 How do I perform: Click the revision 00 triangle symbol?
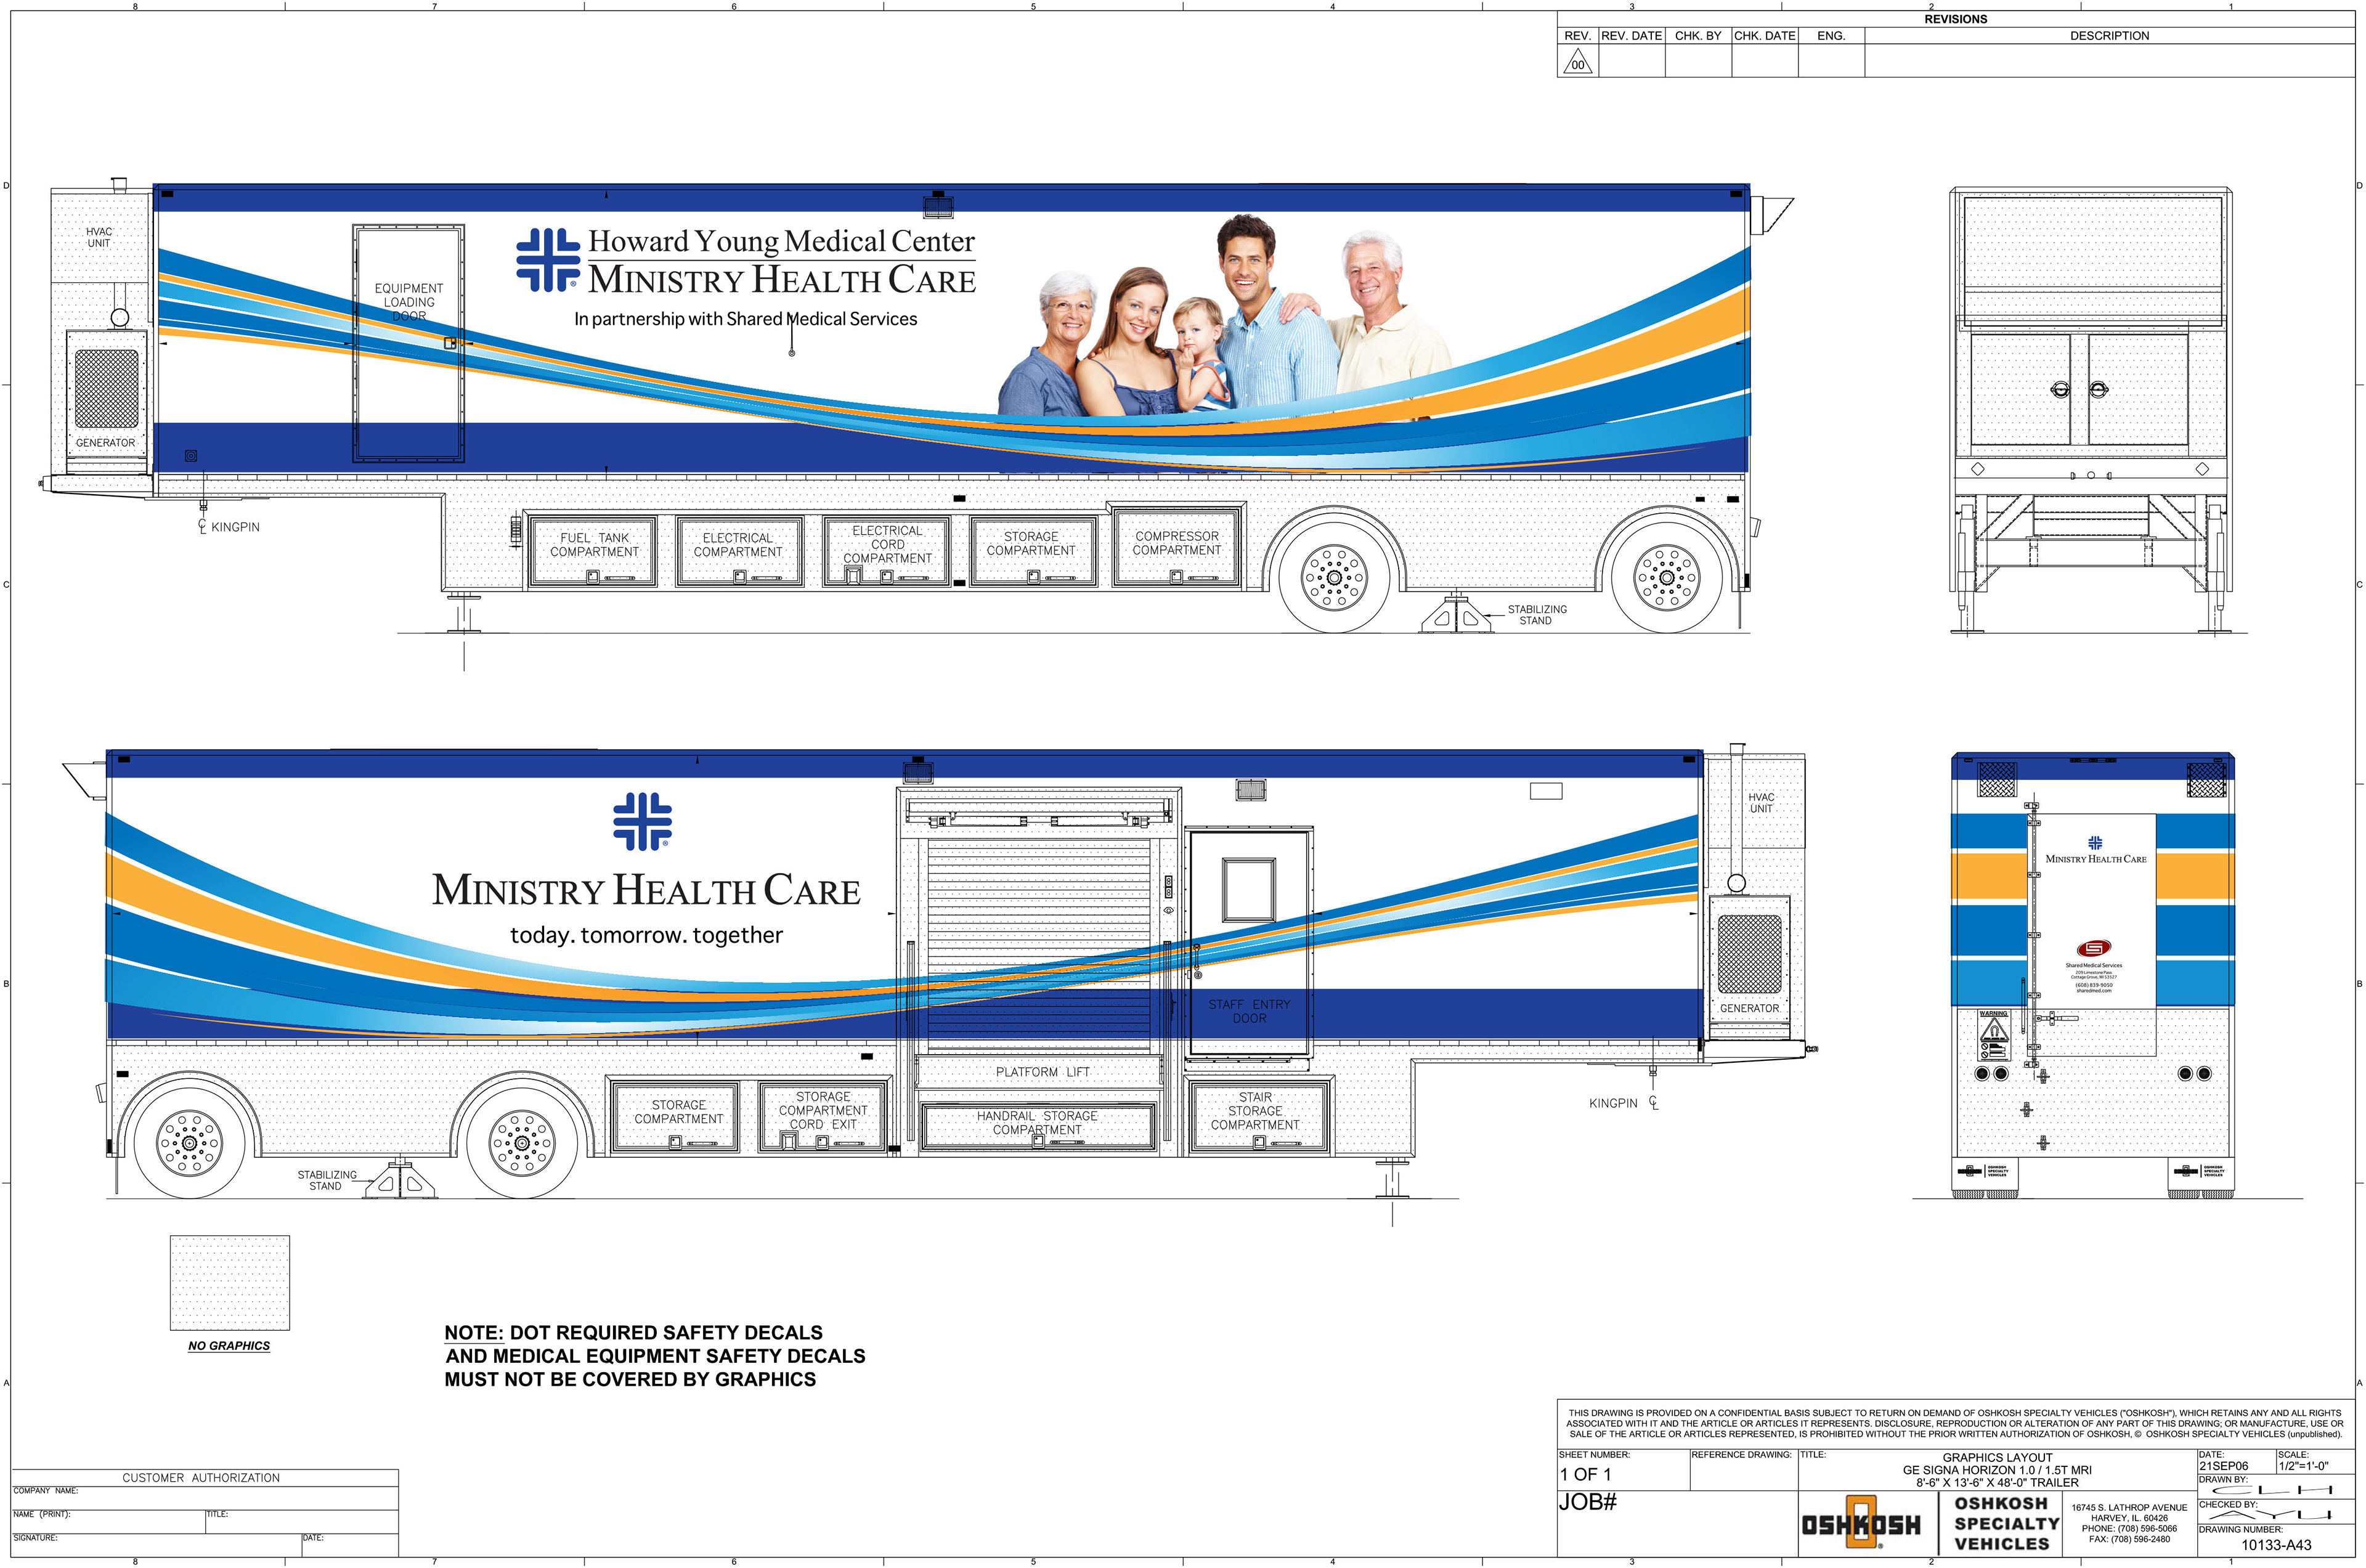1577,63
